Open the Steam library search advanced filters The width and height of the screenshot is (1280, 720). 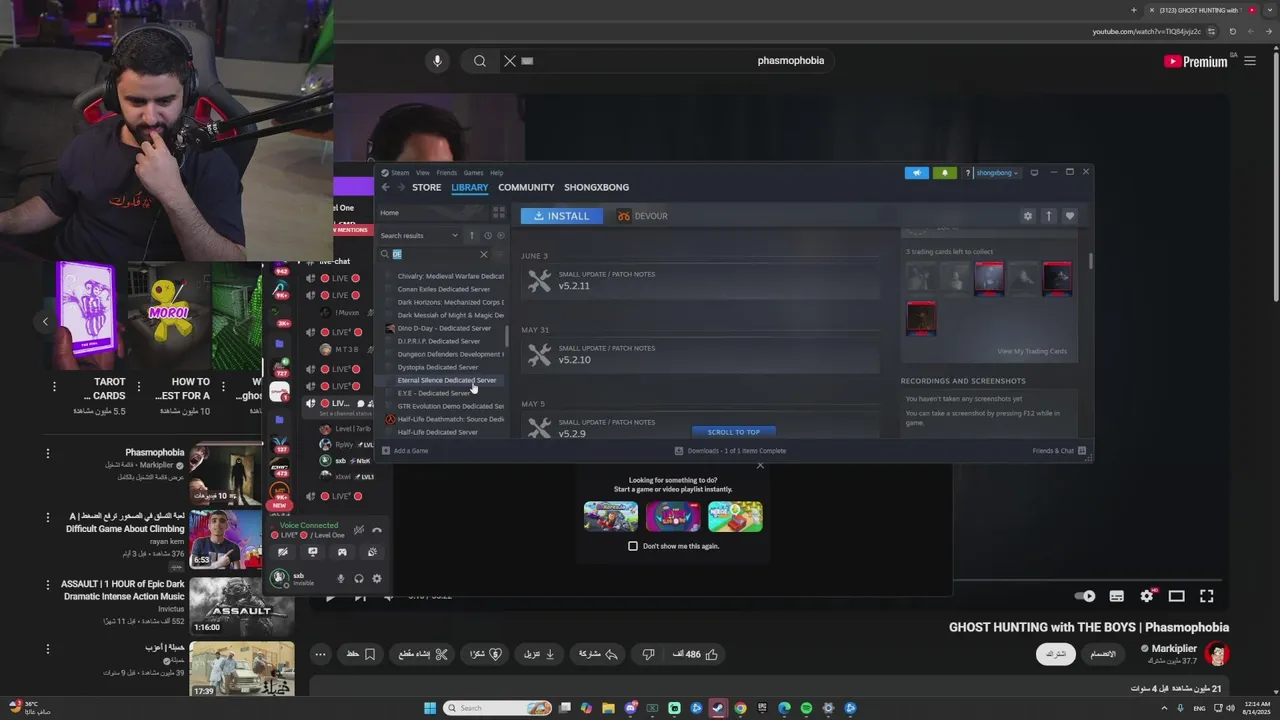(x=499, y=254)
